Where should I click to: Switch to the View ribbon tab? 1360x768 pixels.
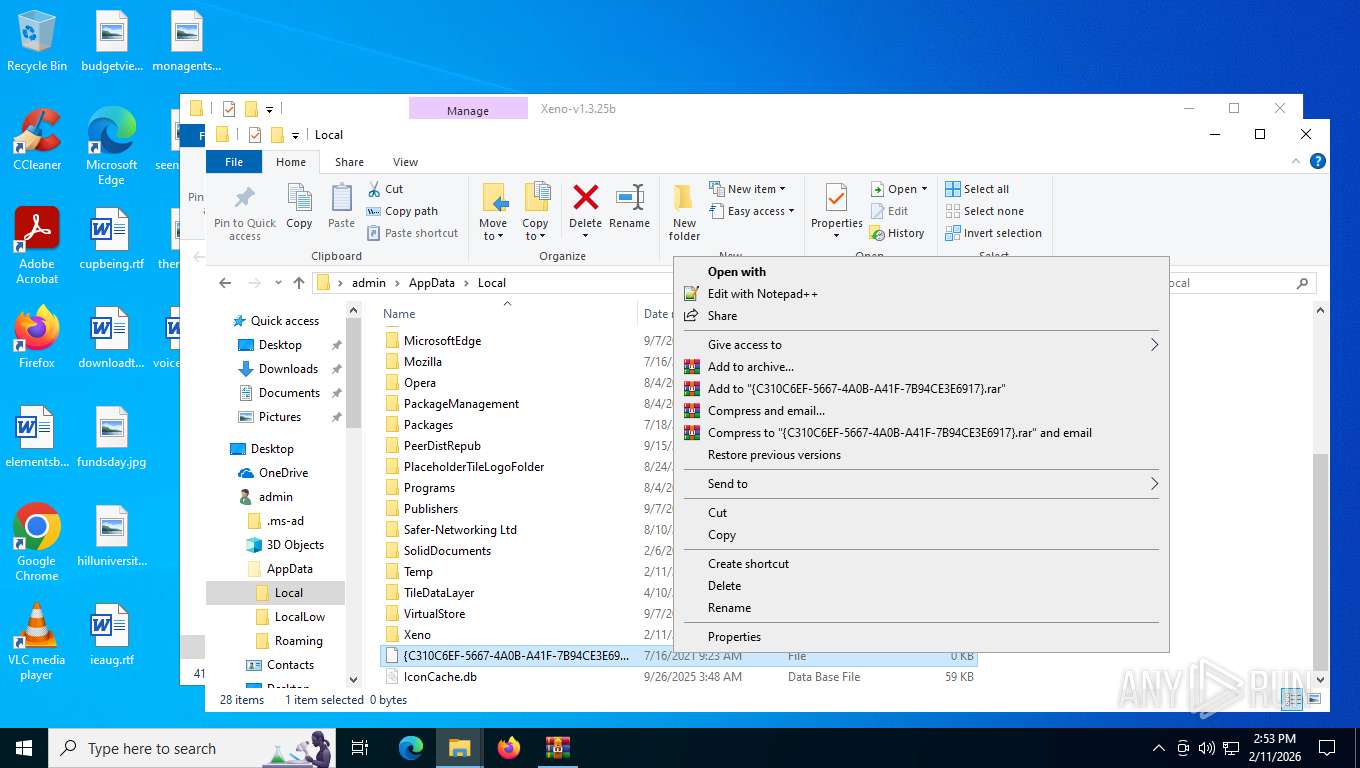(405, 162)
